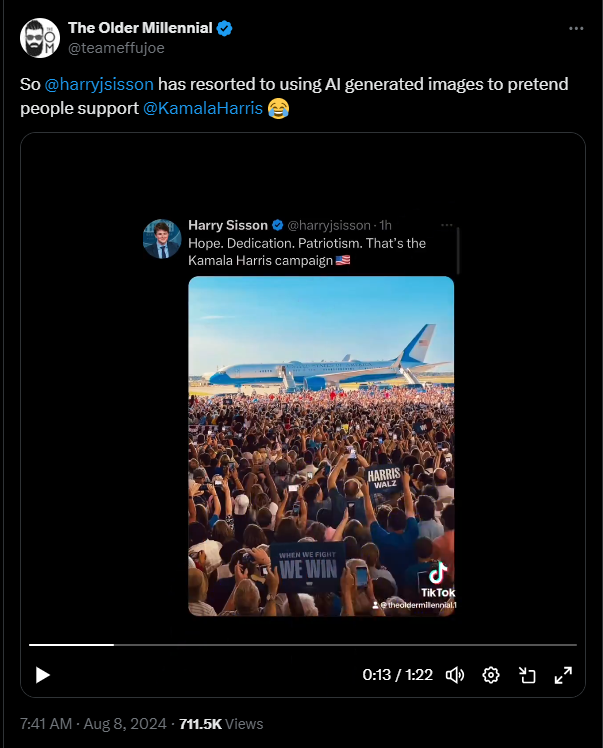This screenshot has width=603, height=748.
Task: Open The Older Millennial display name link
Action: tap(139, 28)
